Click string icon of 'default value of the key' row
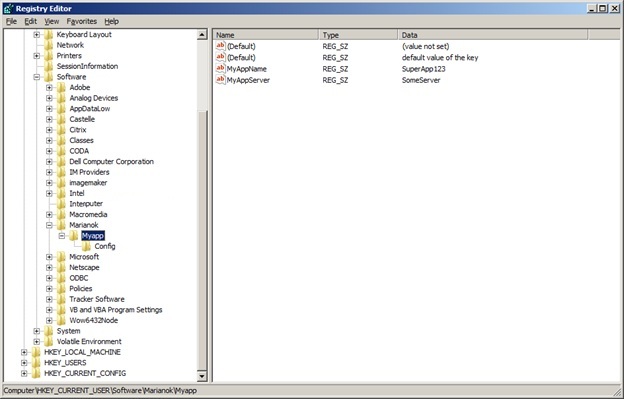 click(x=220, y=57)
